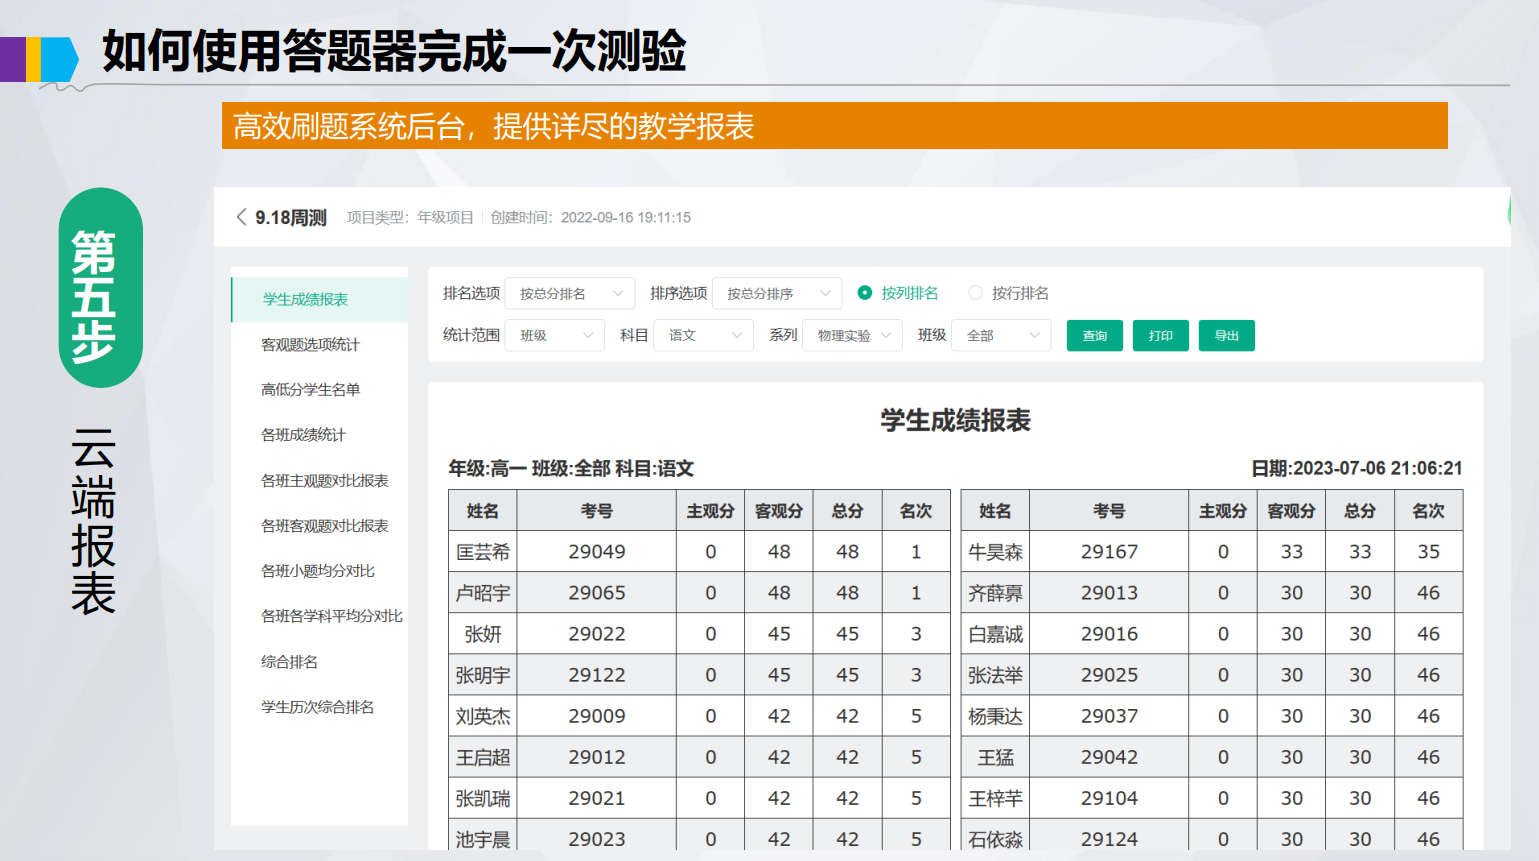Open the 班级 dropdown showing 全部
Viewport: 1539px width, 861px height.
tap(1002, 336)
